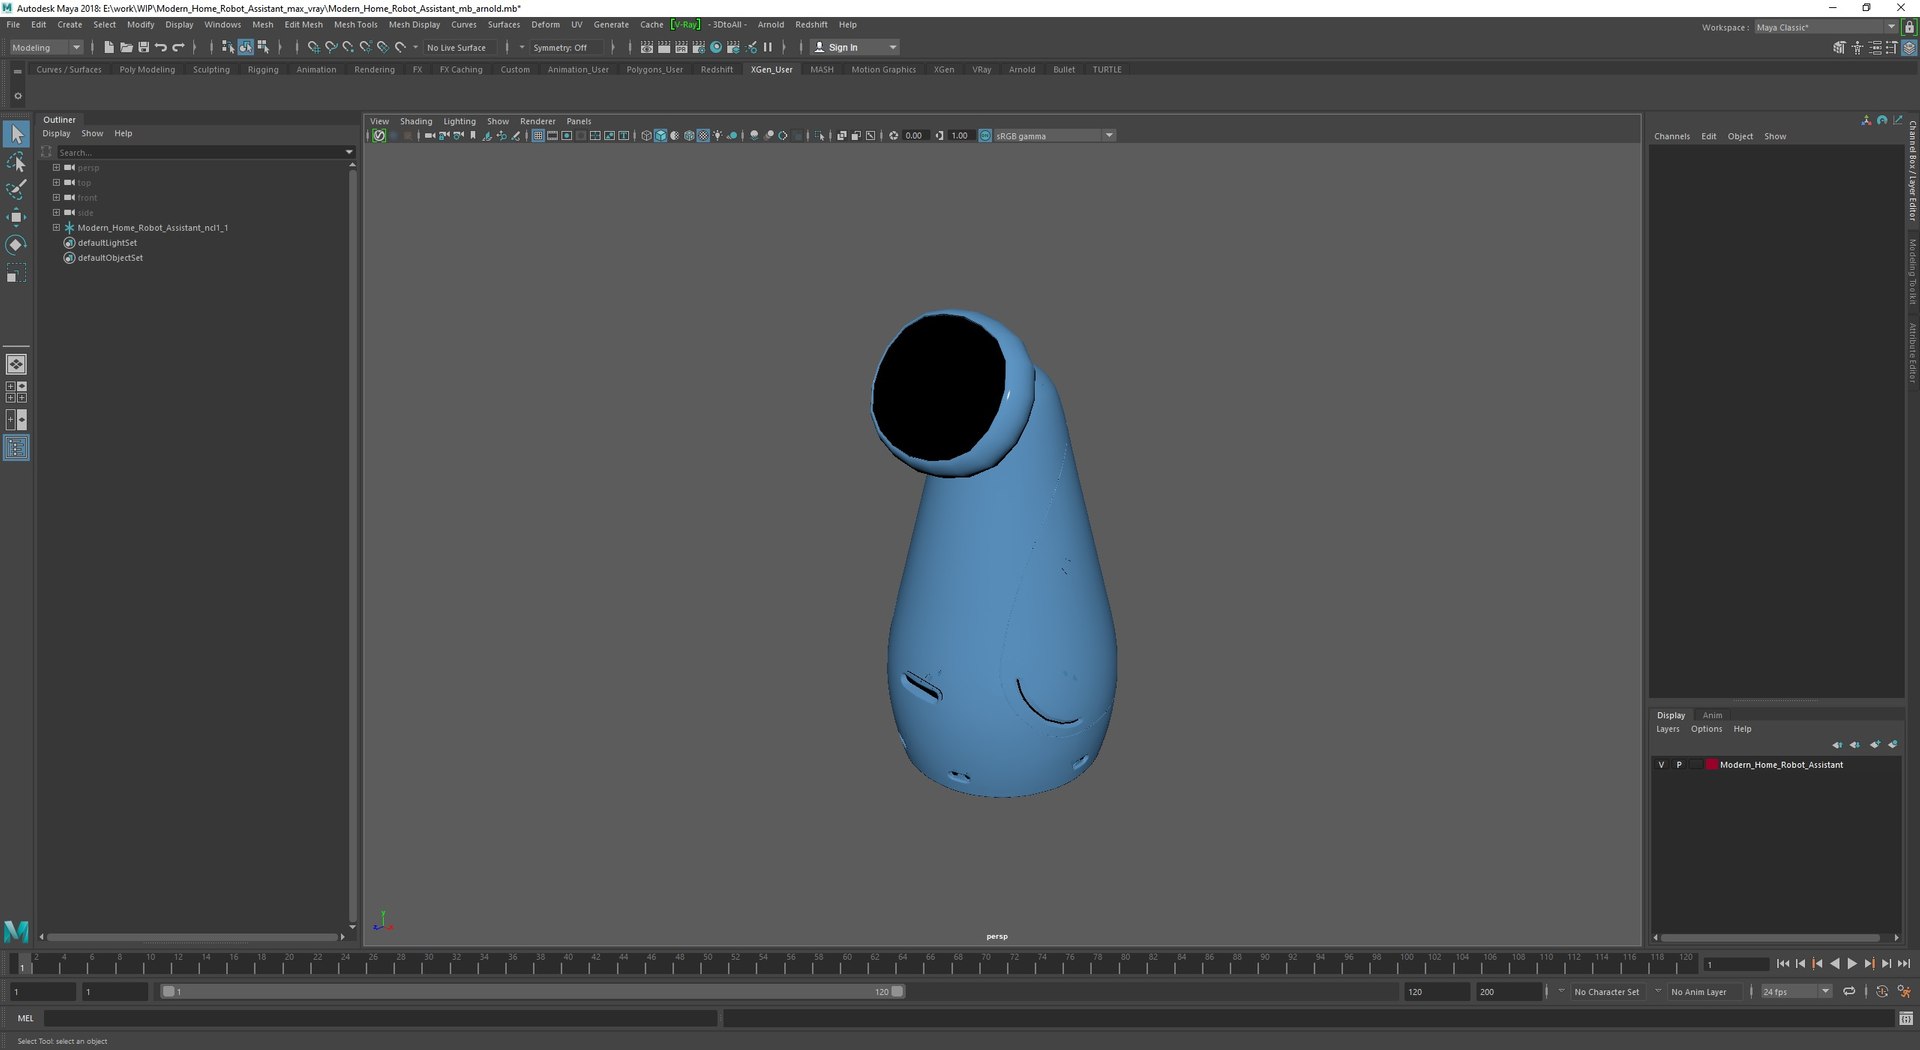Step forward one key button
This screenshot has width=1920, height=1050.
point(1869,964)
